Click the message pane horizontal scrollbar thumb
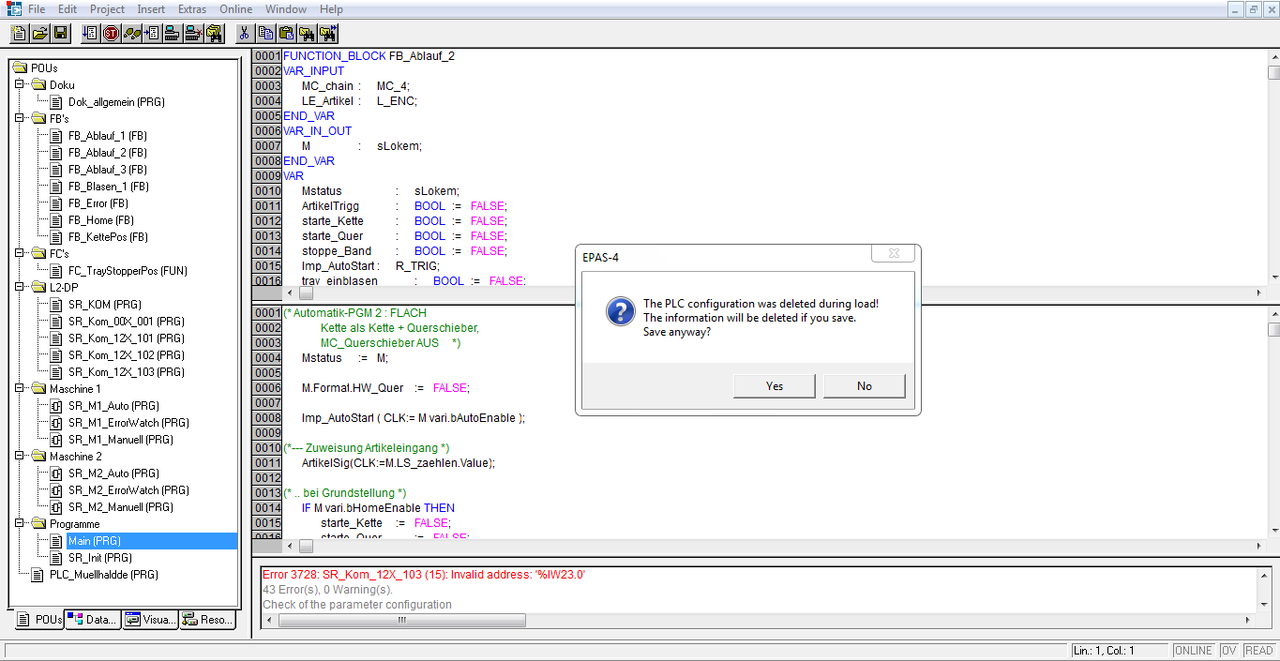 [x=402, y=620]
